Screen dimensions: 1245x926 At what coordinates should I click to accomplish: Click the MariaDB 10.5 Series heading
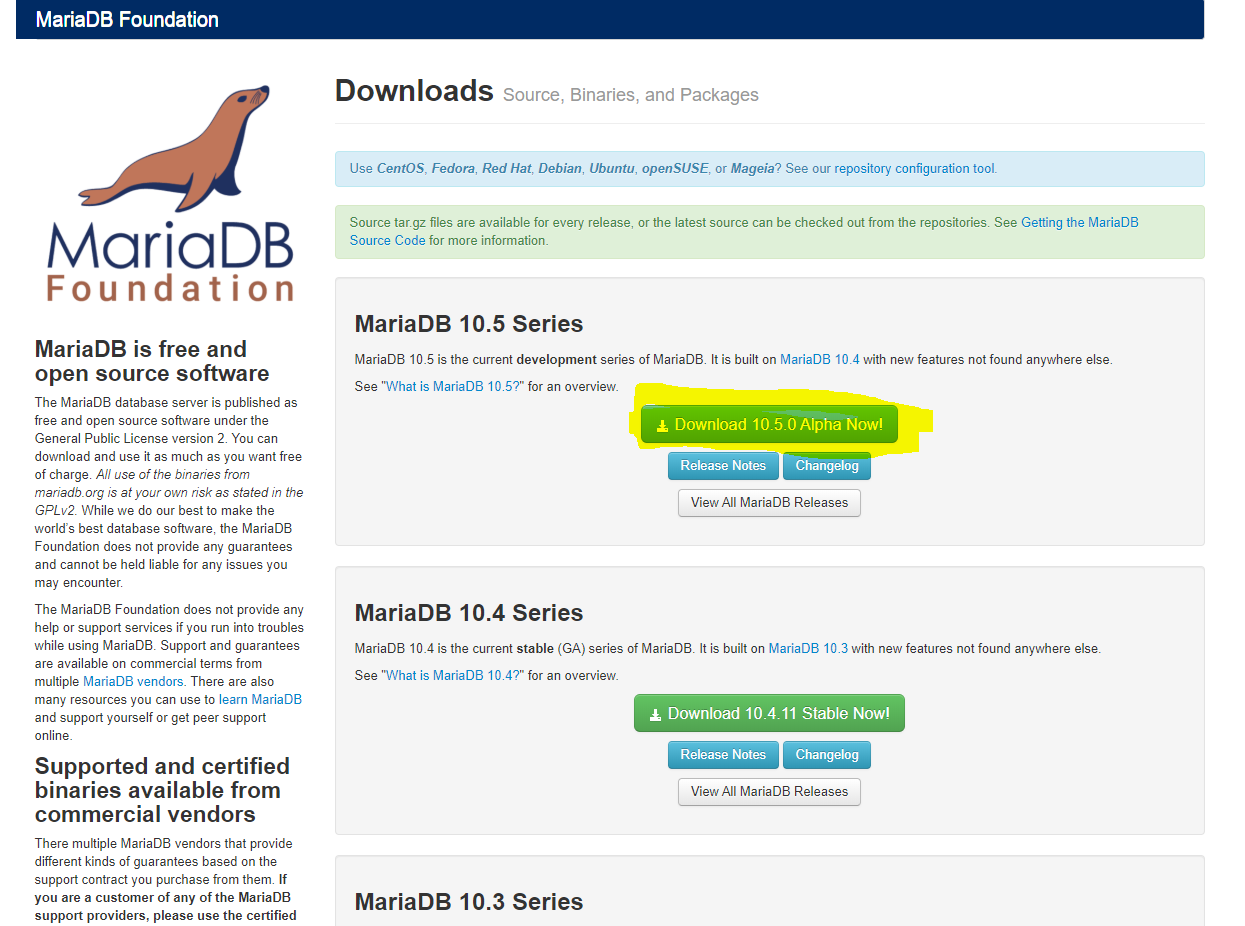(x=469, y=324)
